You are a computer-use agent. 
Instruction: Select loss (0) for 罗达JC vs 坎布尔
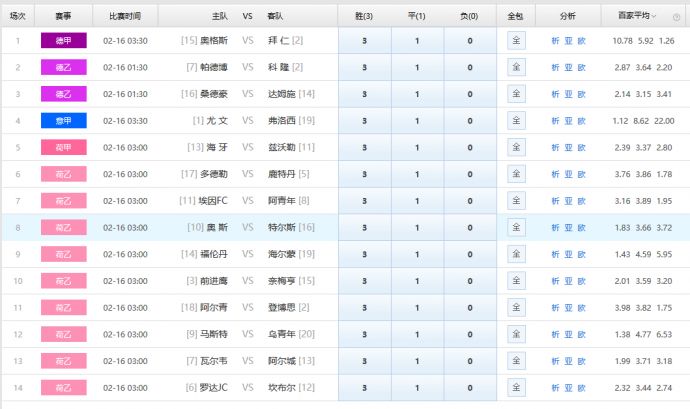tap(470, 387)
